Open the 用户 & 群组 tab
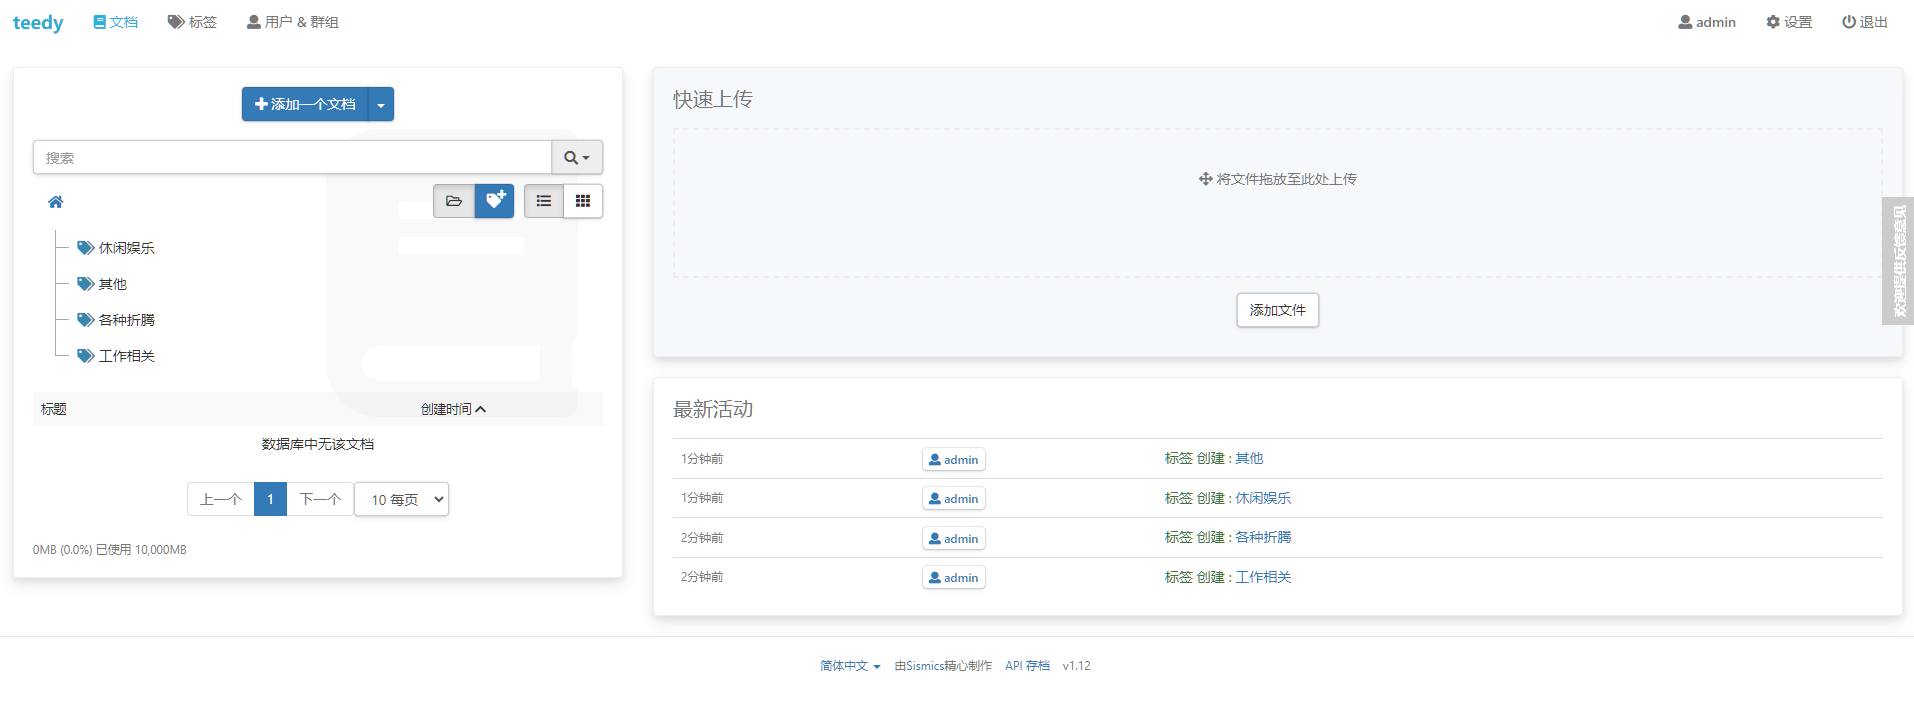The height and width of the screenshot is (709, 1914). point(292,22)
